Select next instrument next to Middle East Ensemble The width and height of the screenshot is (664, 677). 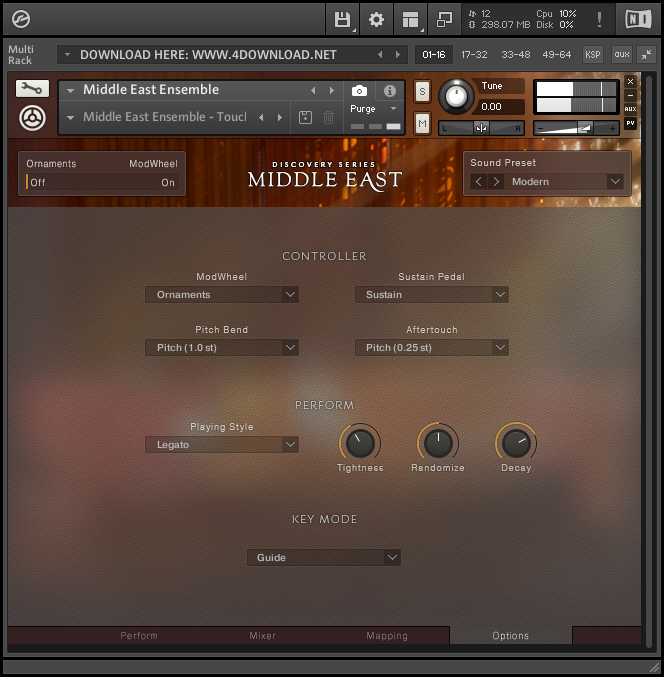click(332, 91)
